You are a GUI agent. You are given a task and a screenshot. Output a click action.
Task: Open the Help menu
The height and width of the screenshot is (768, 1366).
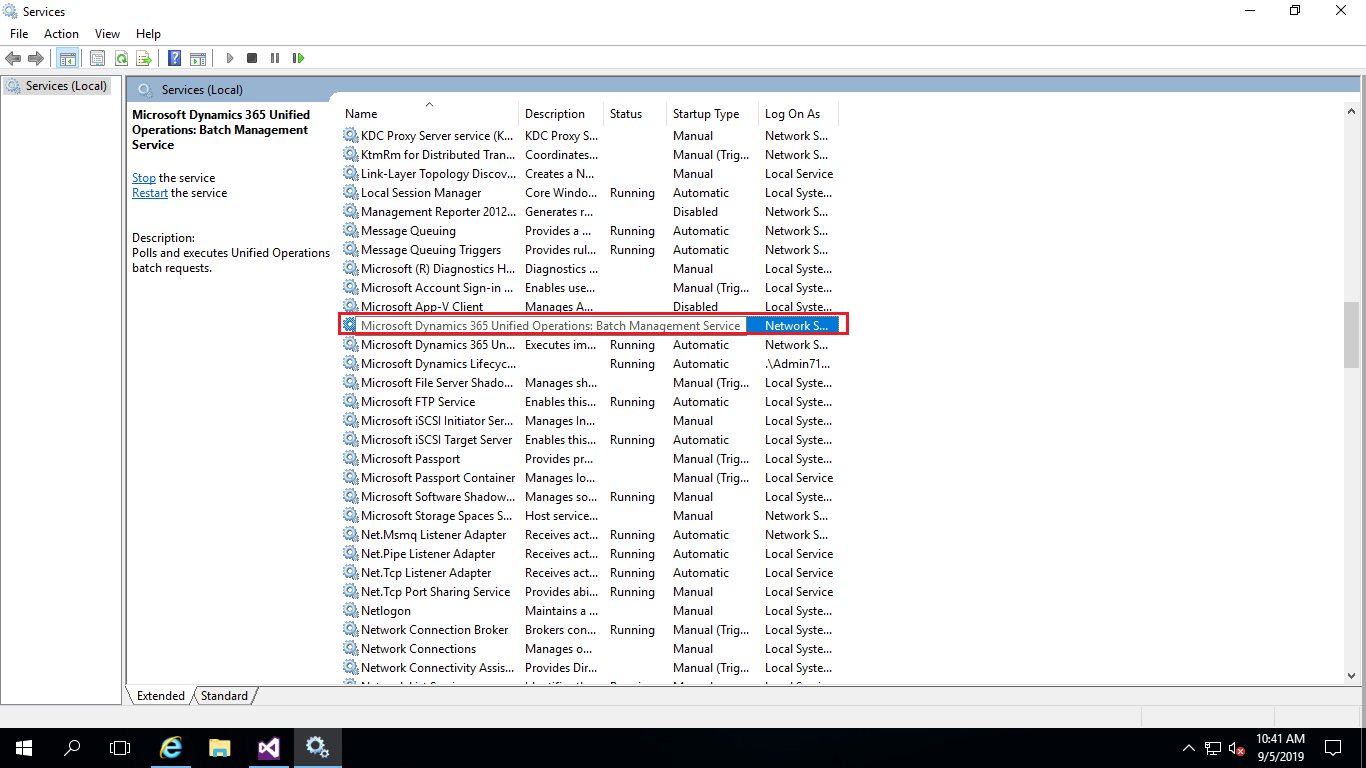[148, 34]
